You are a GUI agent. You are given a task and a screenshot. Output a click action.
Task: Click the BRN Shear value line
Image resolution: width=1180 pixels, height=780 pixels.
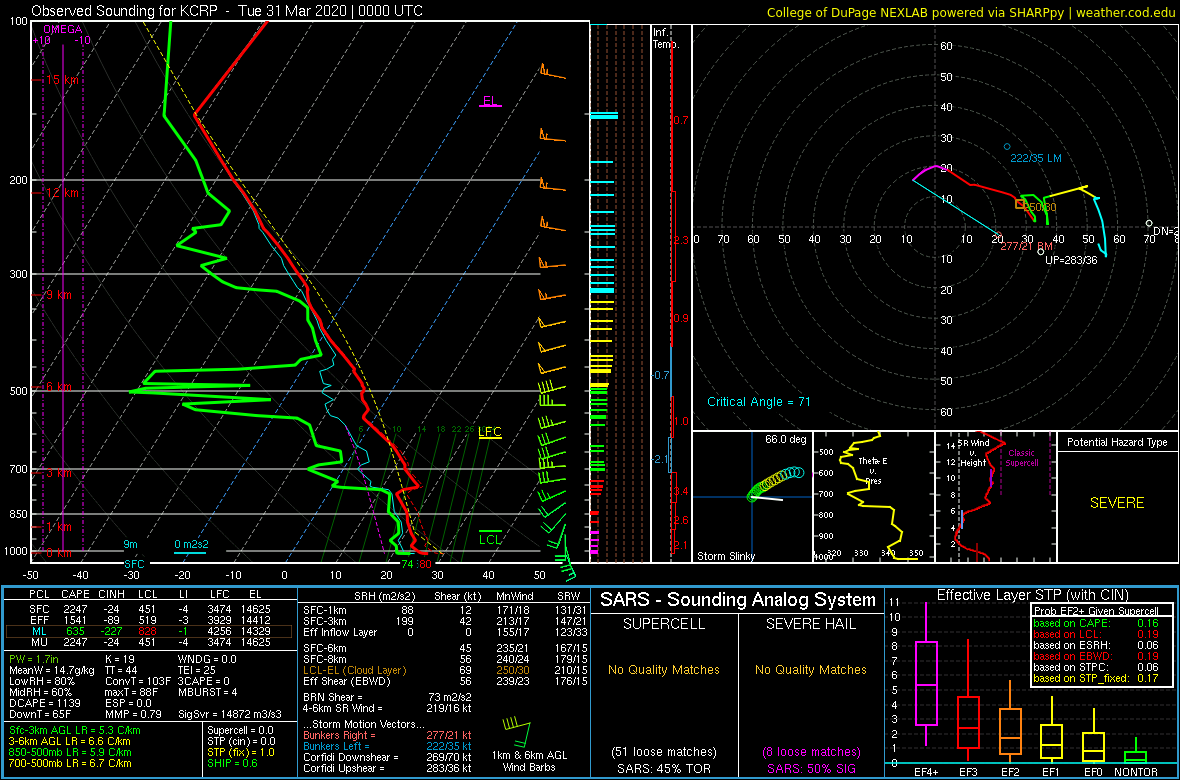click(390, 699)
